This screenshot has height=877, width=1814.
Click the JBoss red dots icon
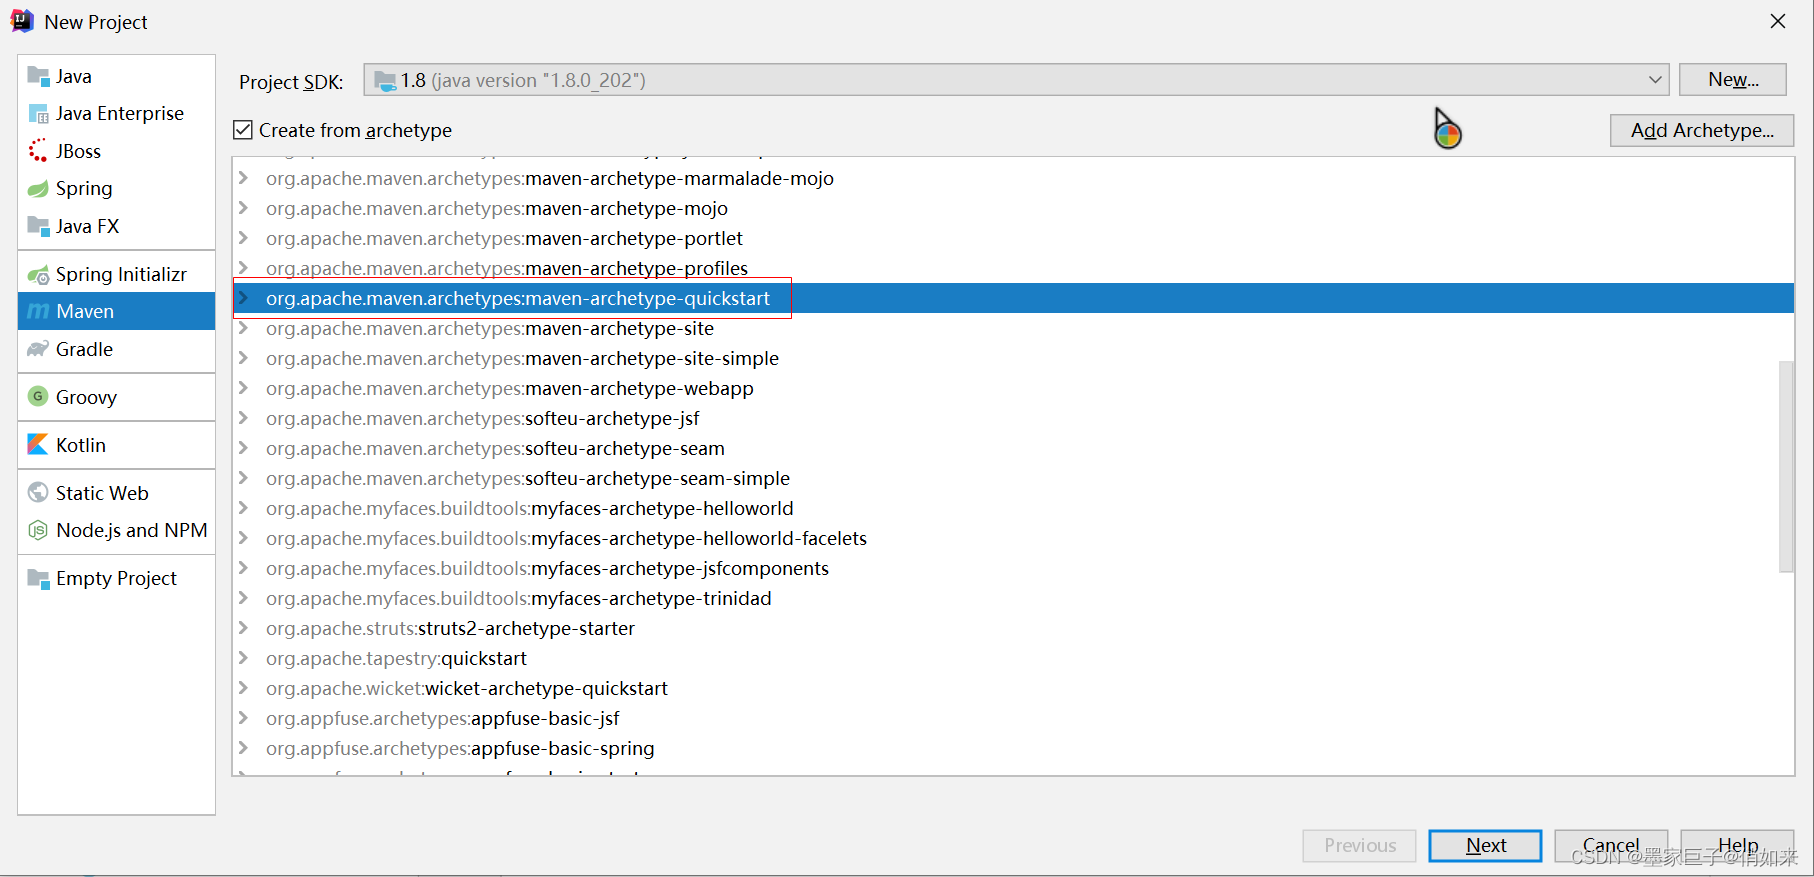(38, 151)
